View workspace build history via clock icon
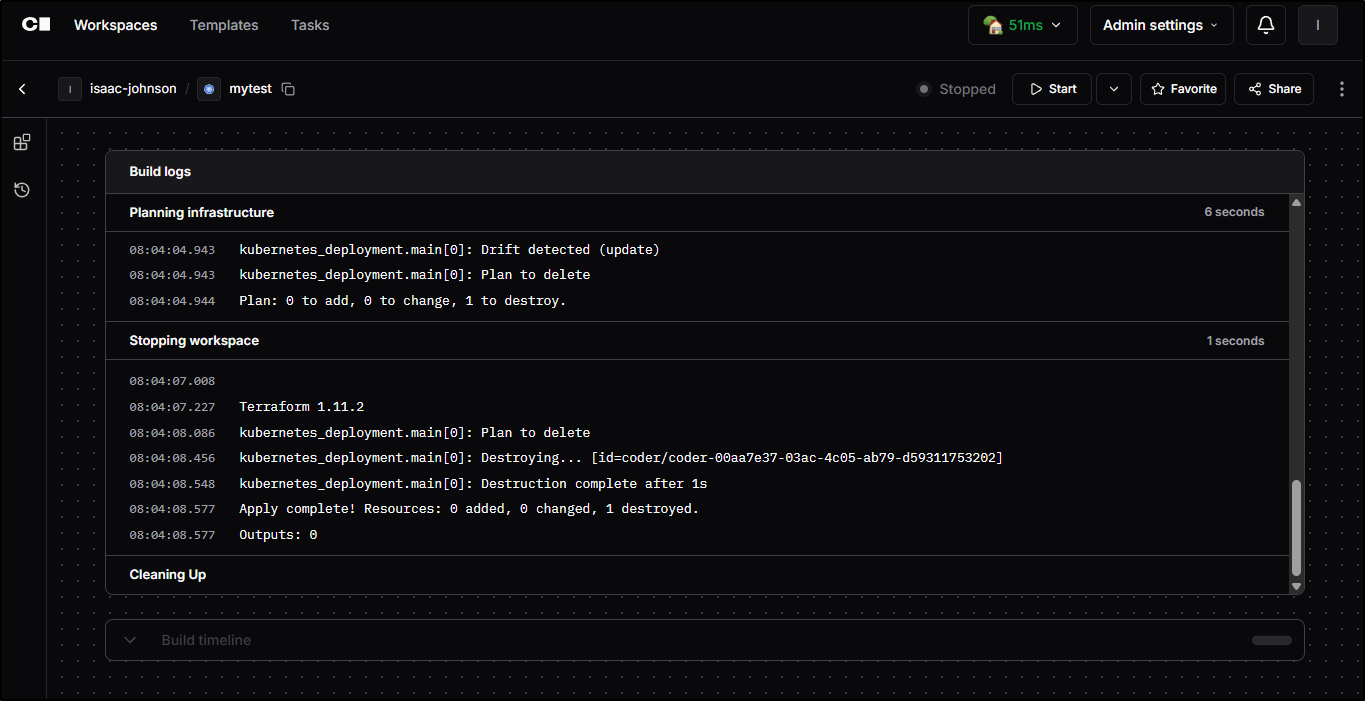 pyautogui.click(x=21, y=189)
